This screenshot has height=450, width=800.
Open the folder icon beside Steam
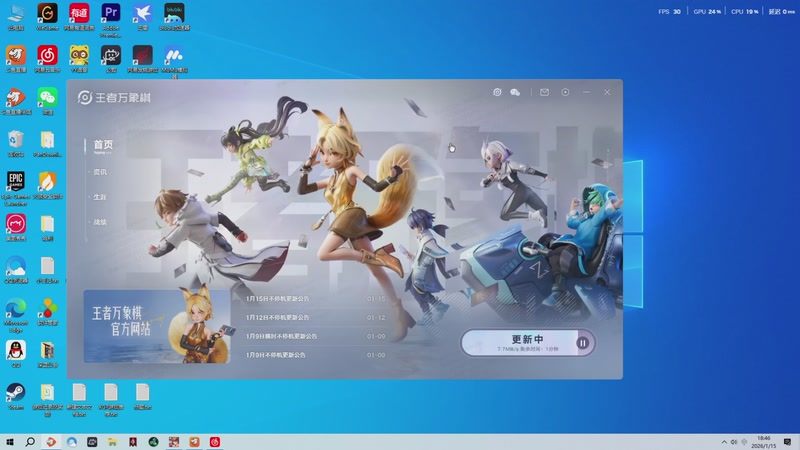(x=47, y=399)
